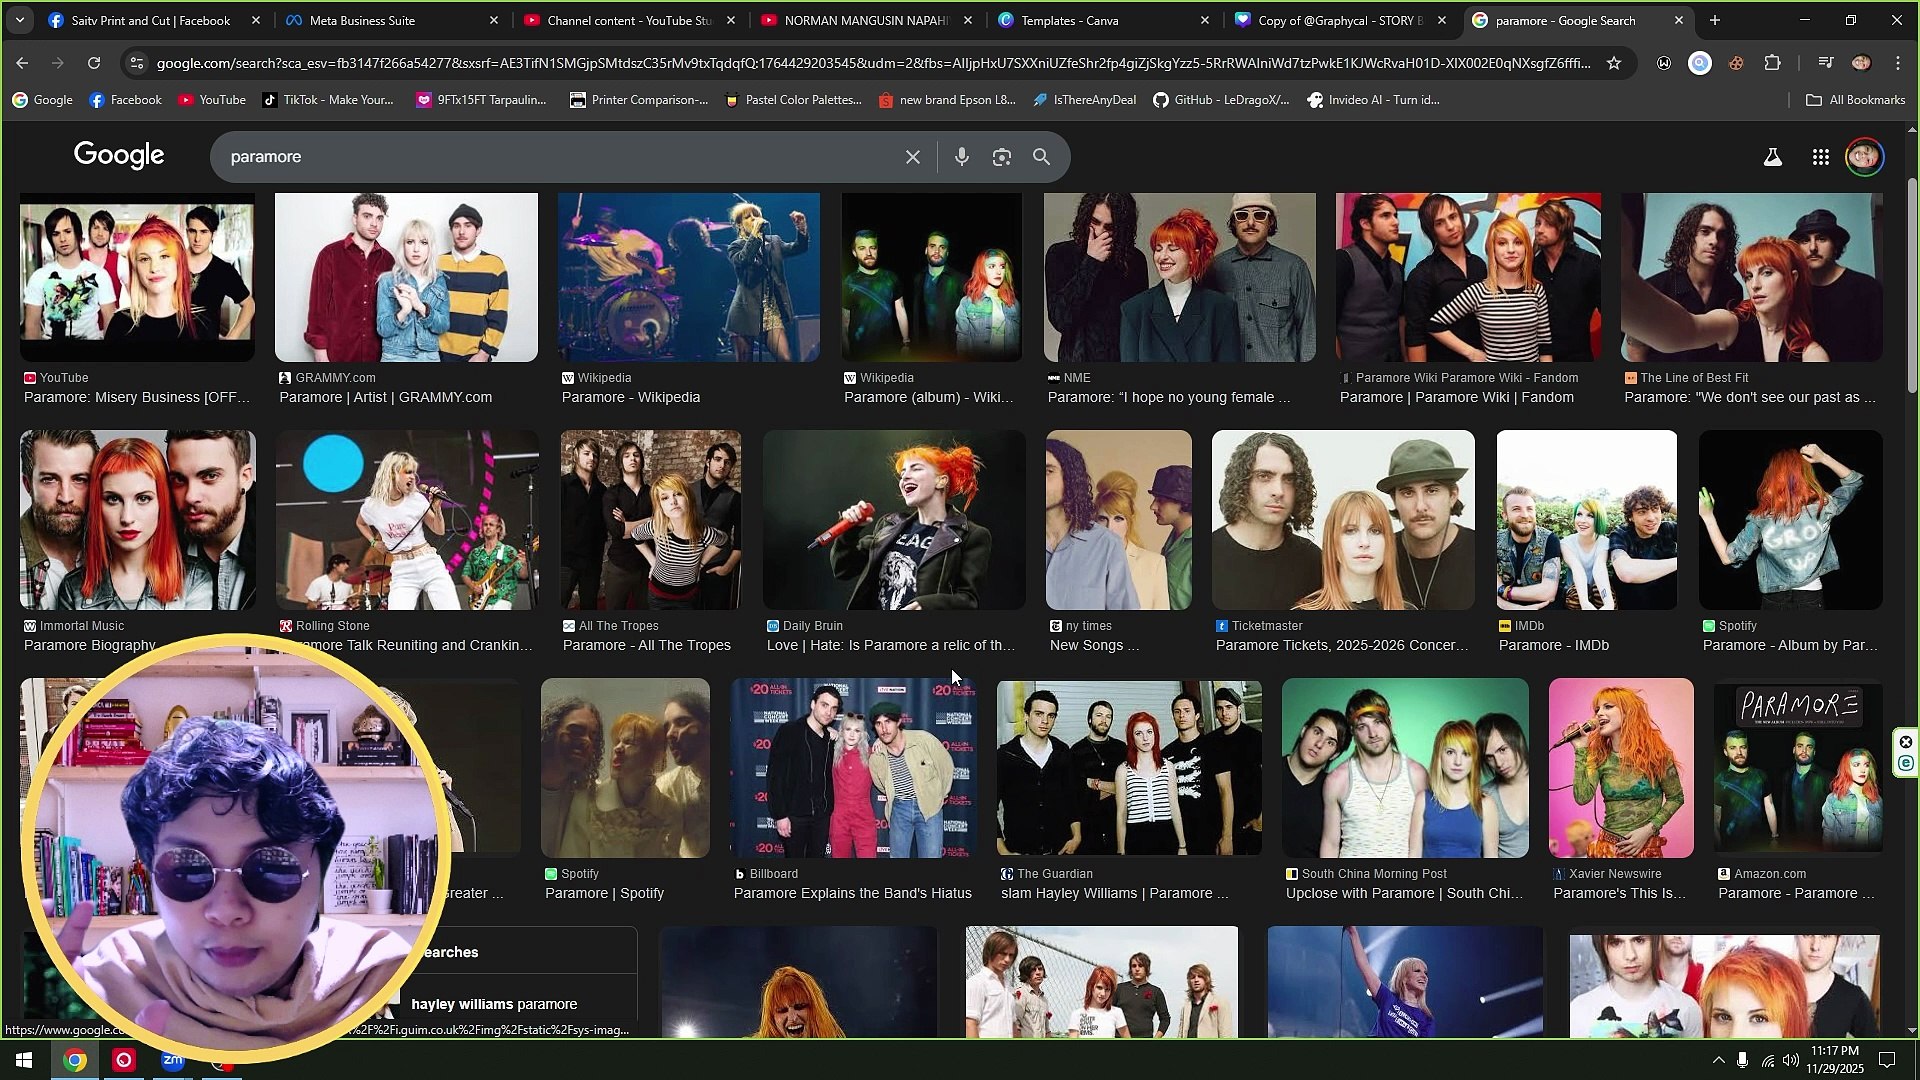The width and height of the screenshot is (1920, 1080).
Task: Switch to Templates - Canva tab
Action: tap(1069, 20)
